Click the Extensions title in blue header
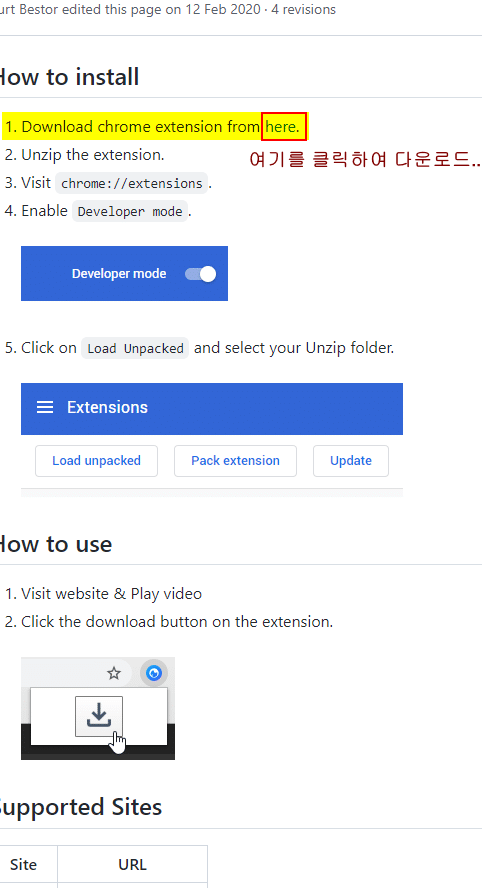482x888 pixels. tap(107, 408)
